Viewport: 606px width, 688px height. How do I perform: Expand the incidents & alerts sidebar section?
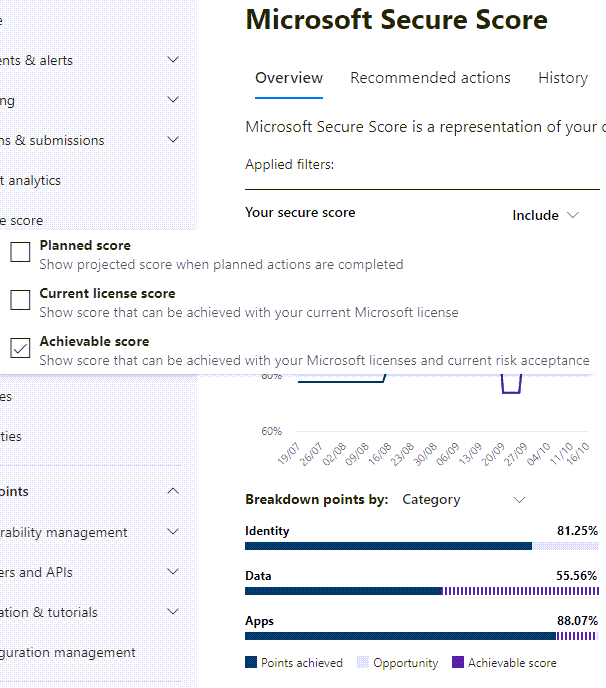[173, 60]
